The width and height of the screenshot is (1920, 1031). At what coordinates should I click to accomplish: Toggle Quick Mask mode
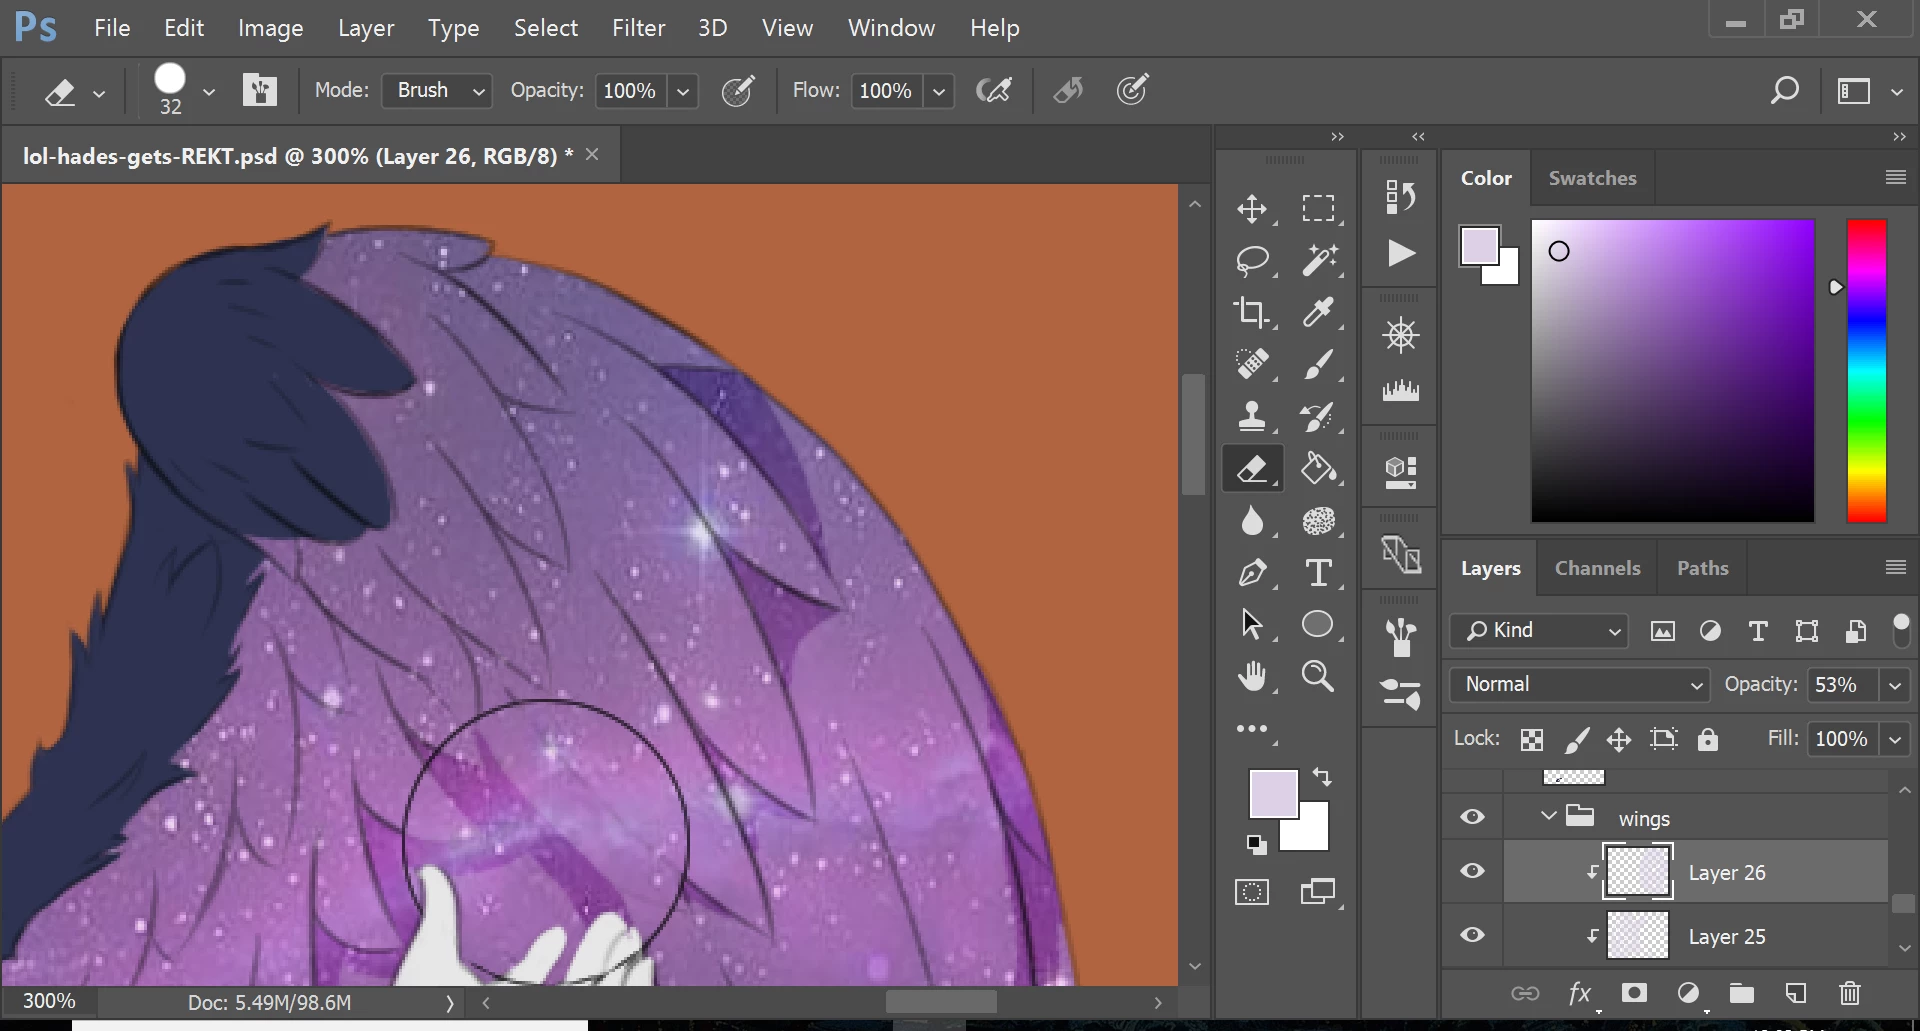pos(1252,892)
